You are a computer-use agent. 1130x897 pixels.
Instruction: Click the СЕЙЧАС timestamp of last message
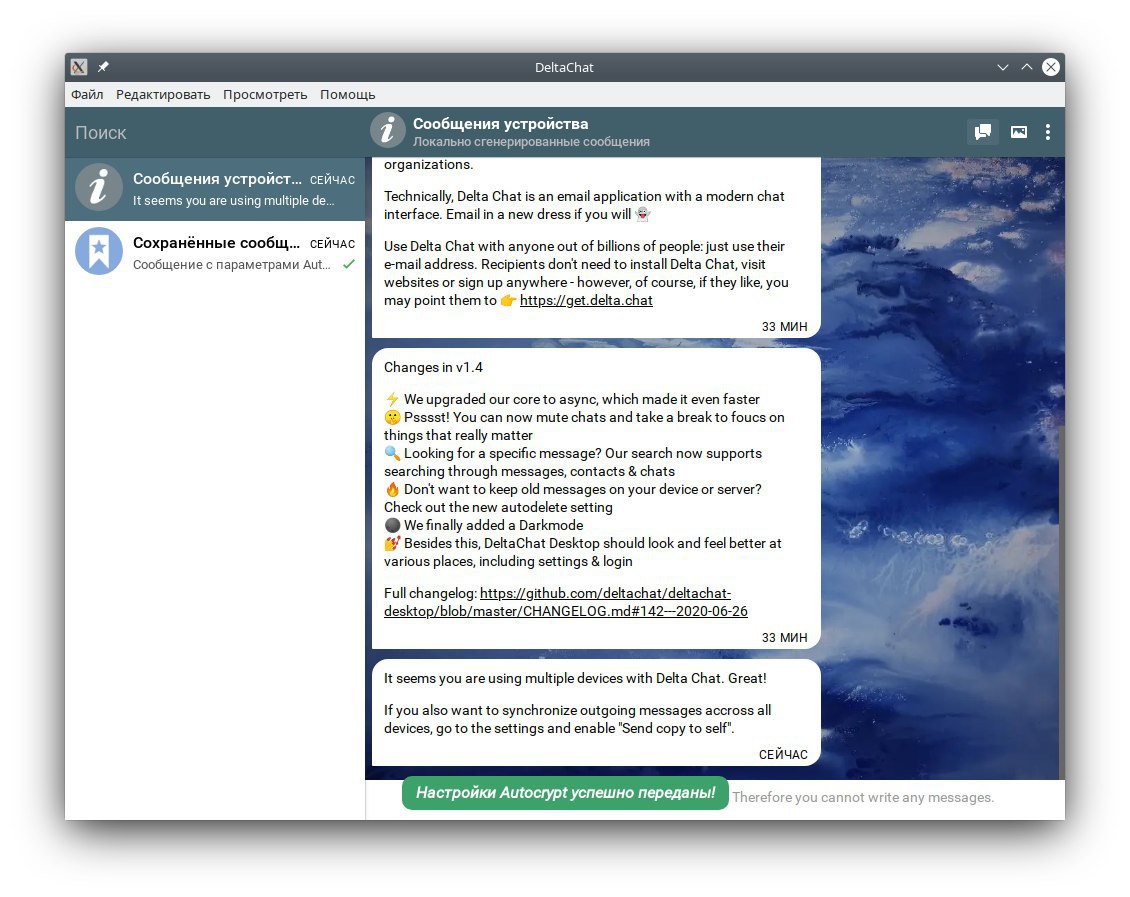coord(783,754)
